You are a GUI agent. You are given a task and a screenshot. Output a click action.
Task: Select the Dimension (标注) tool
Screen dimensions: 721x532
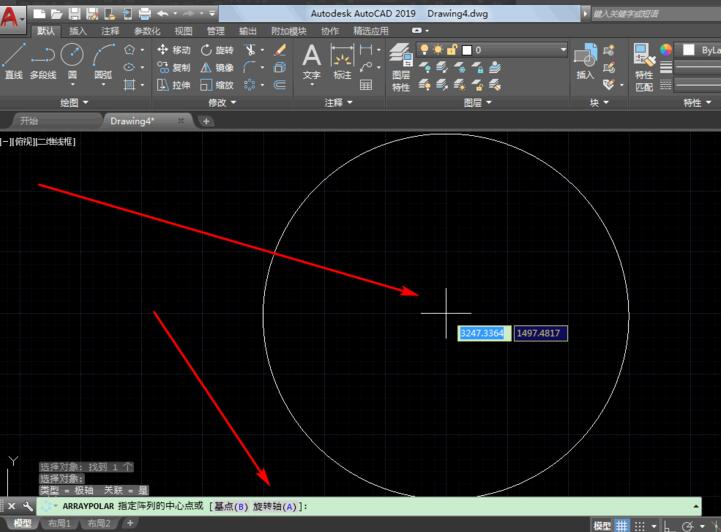342,61
